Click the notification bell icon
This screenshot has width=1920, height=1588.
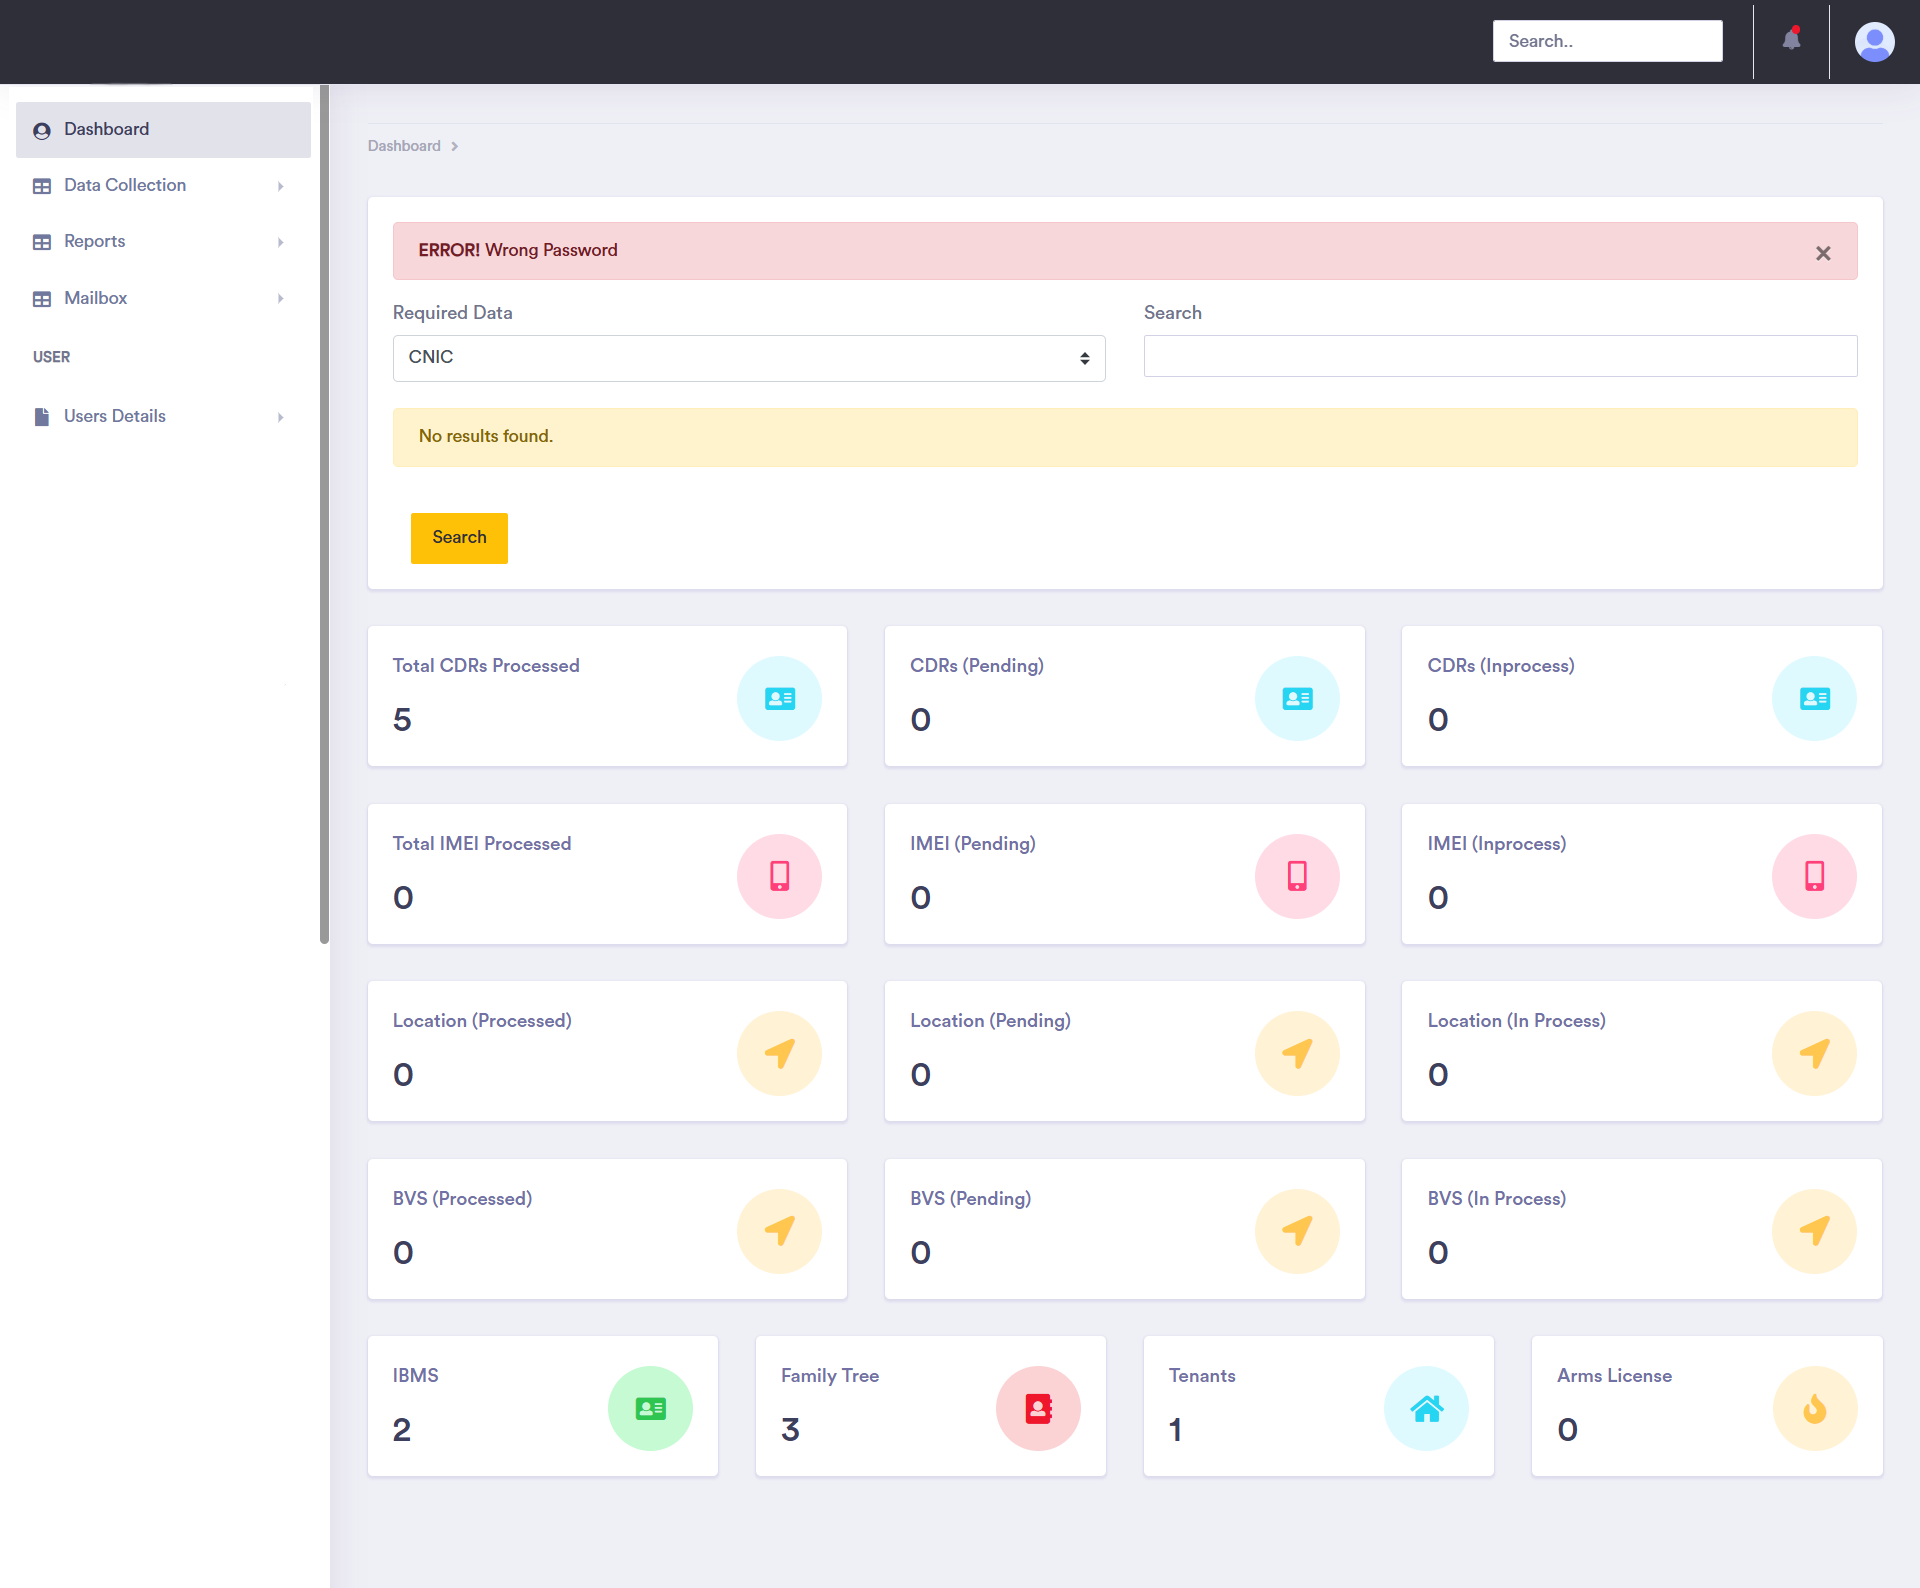(x=1791, y=41)
